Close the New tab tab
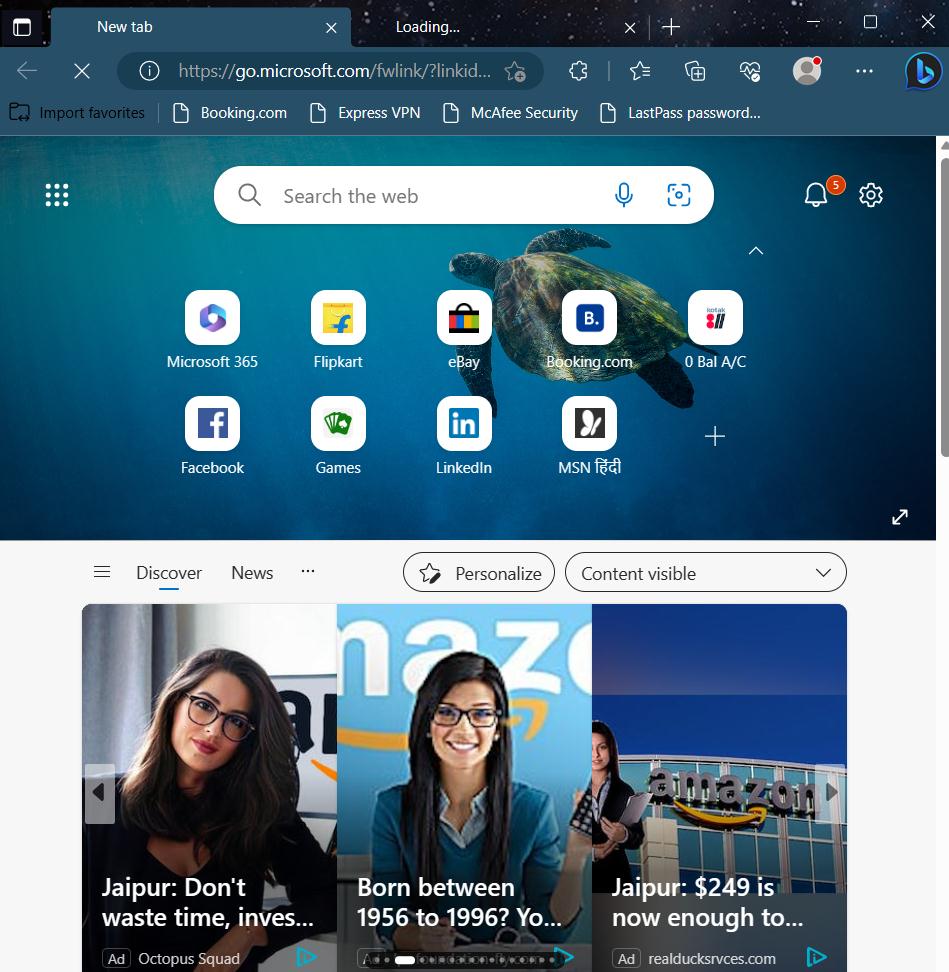Viewport: 949px width, 972px height. click(331, 28)
